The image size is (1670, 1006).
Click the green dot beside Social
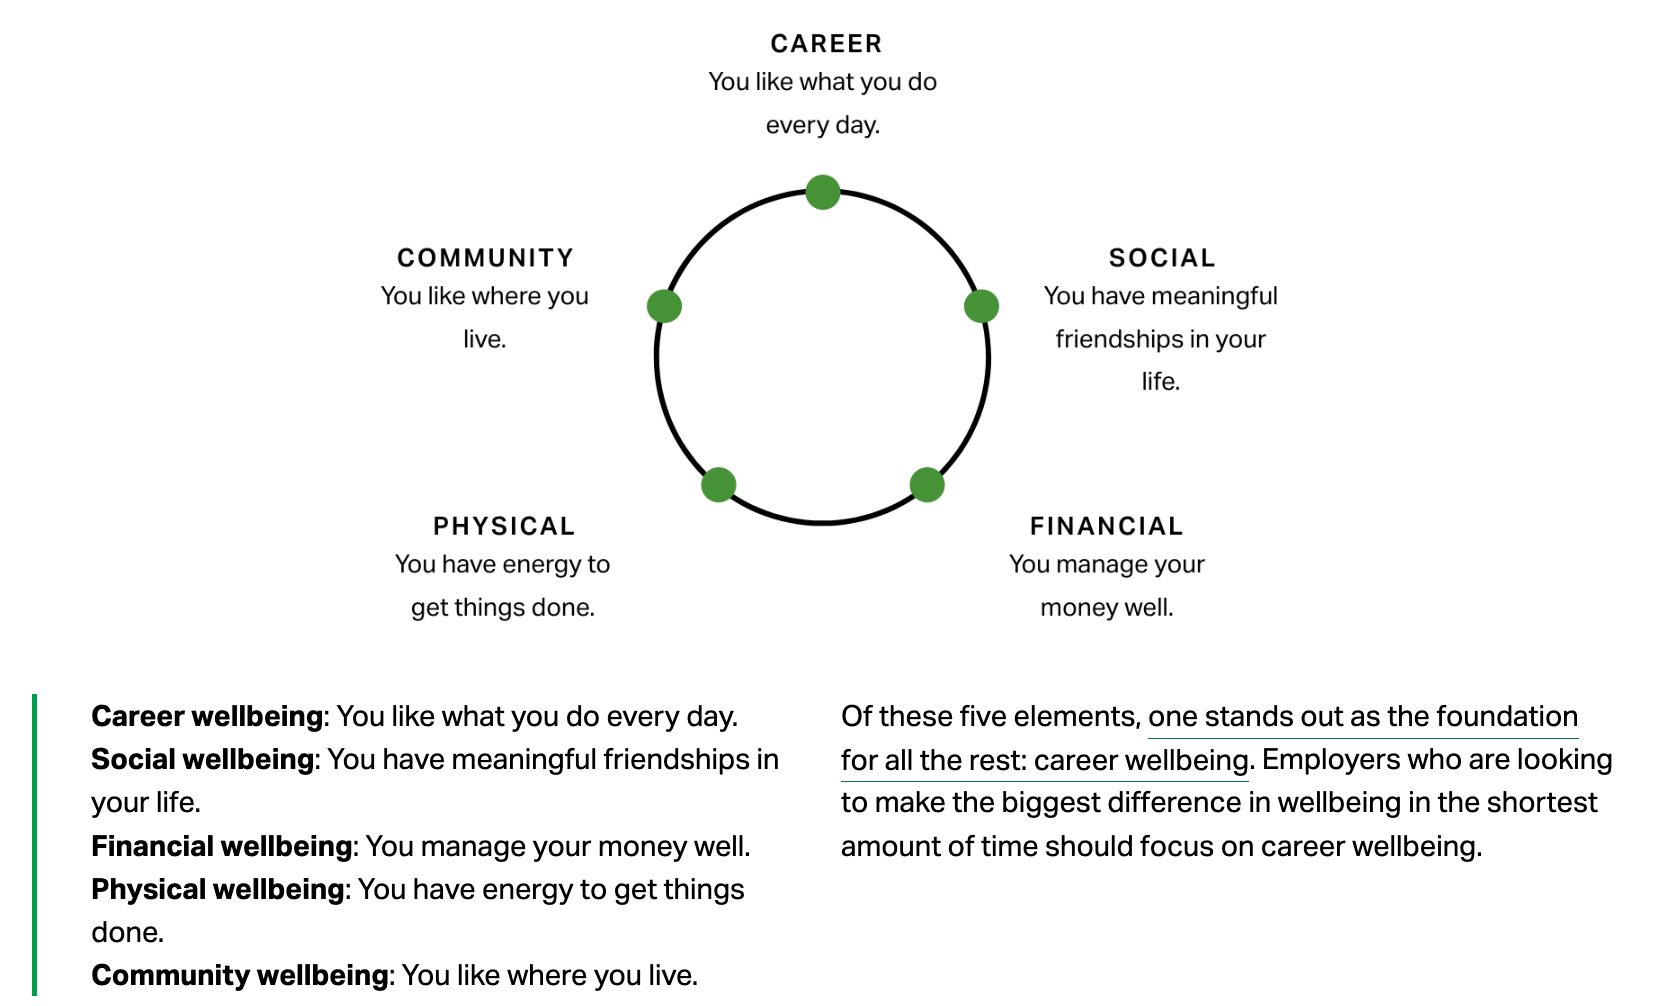click(x=981, y=306)
